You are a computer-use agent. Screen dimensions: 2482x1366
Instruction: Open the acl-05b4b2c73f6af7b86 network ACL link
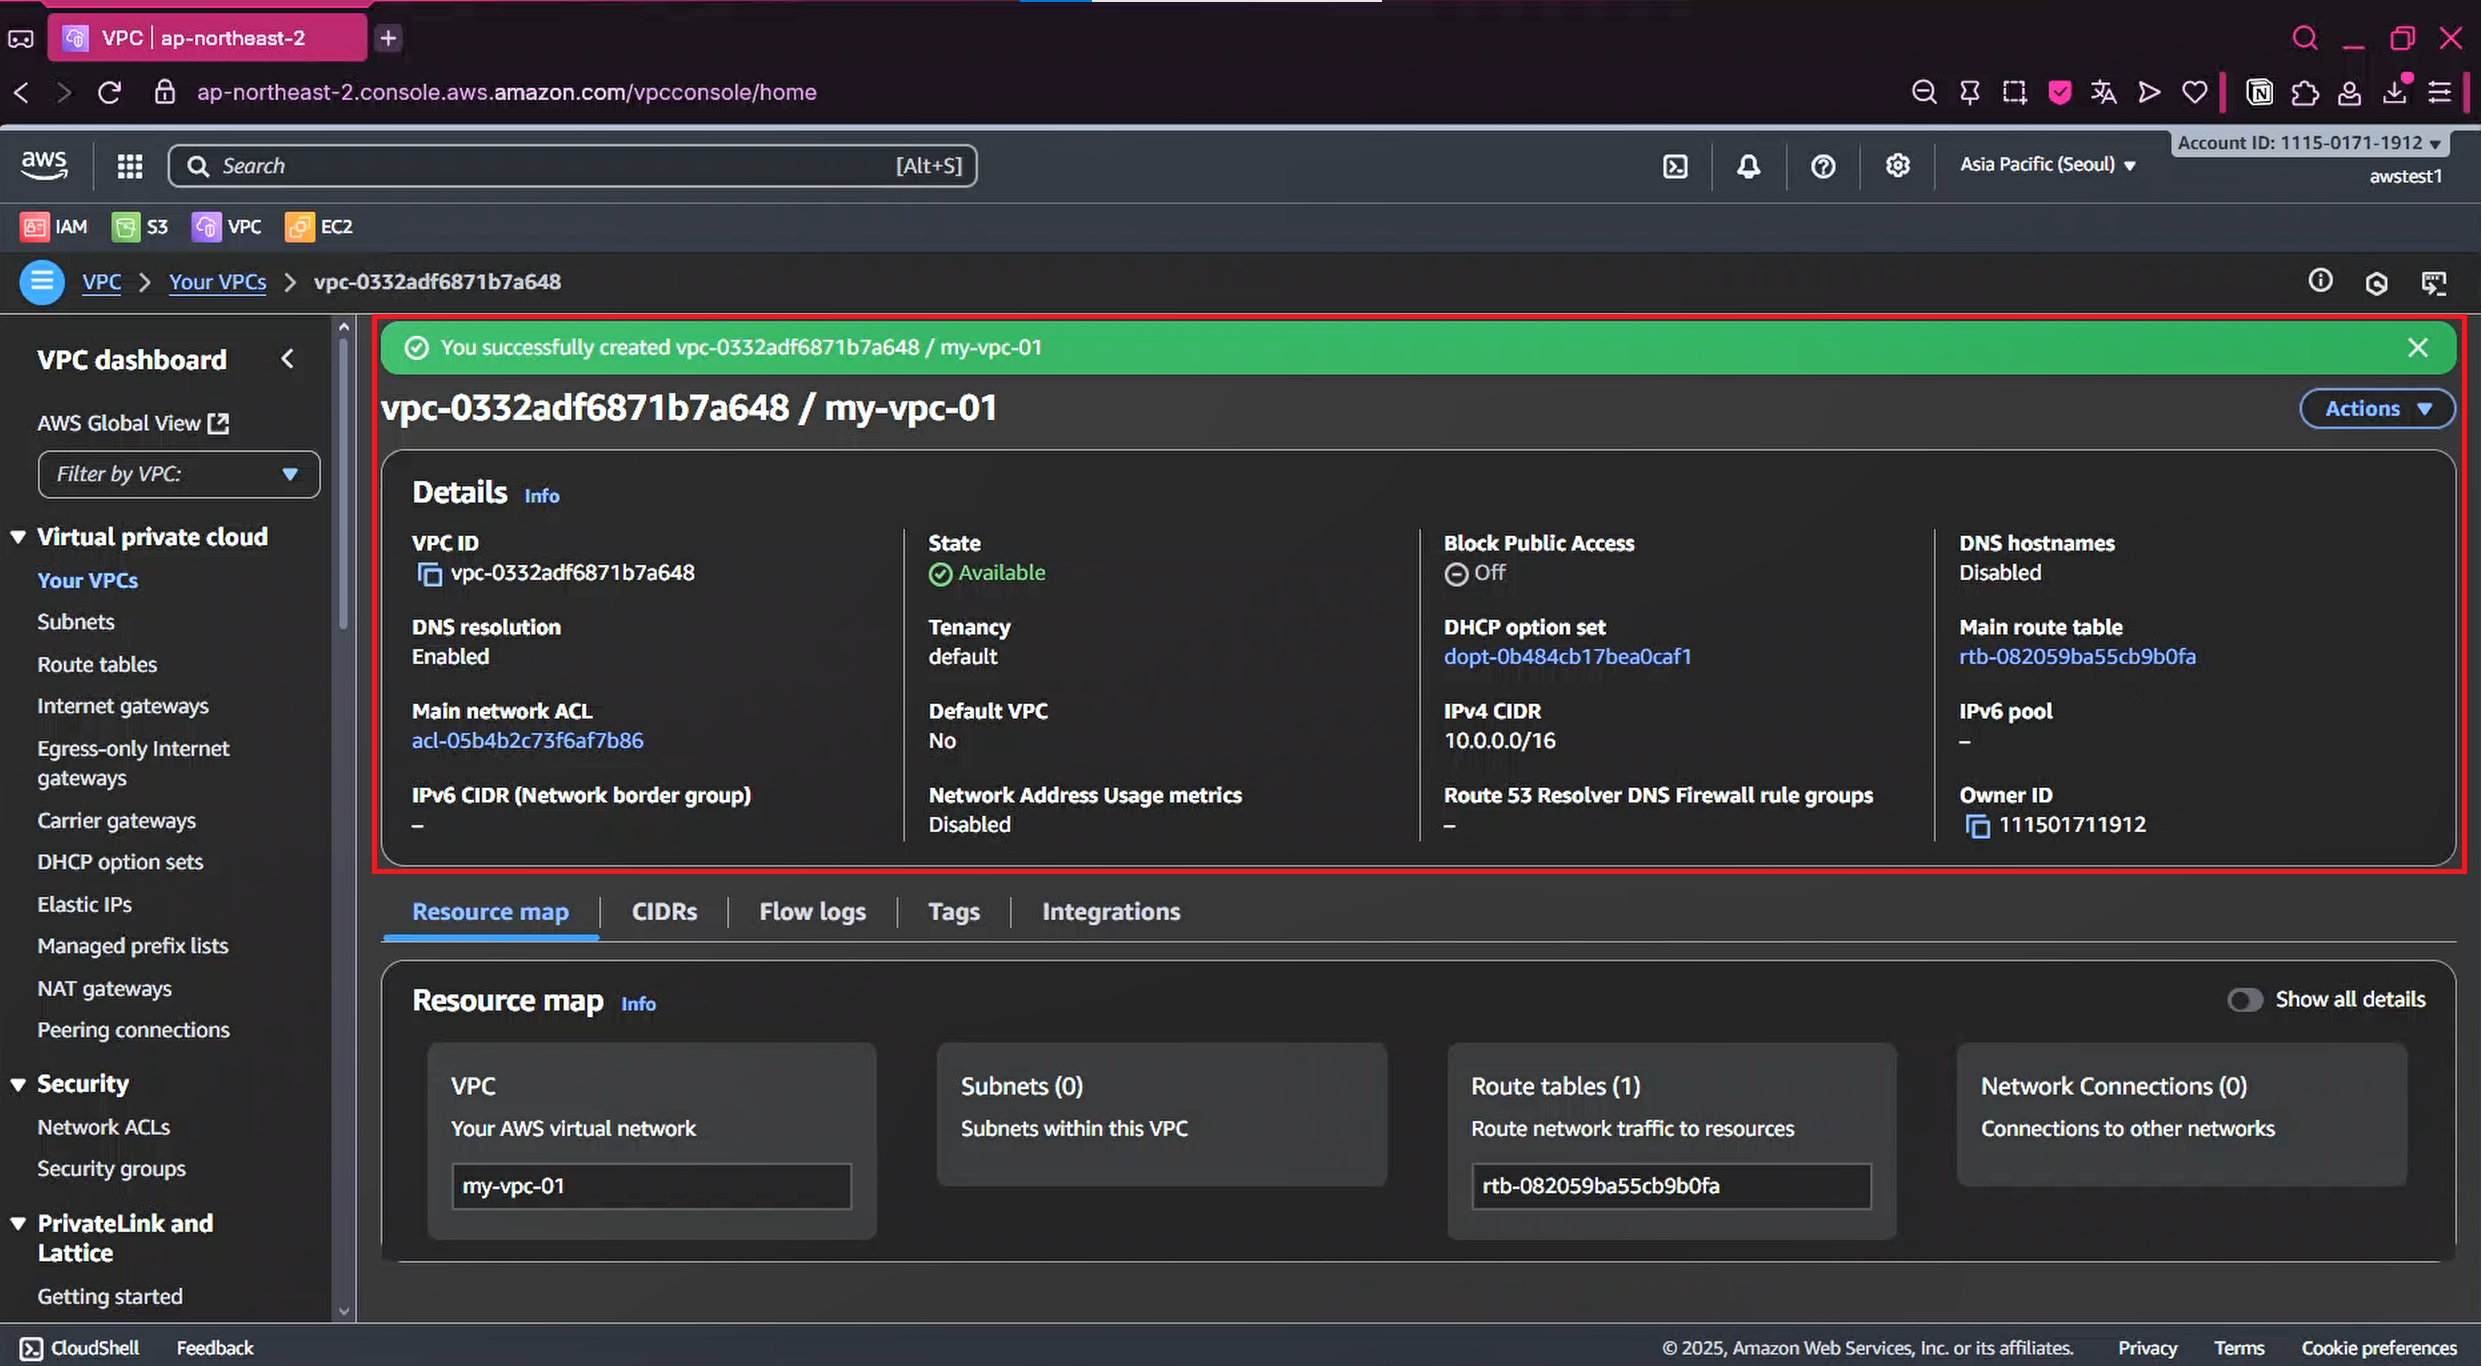[x=527, y=741]
